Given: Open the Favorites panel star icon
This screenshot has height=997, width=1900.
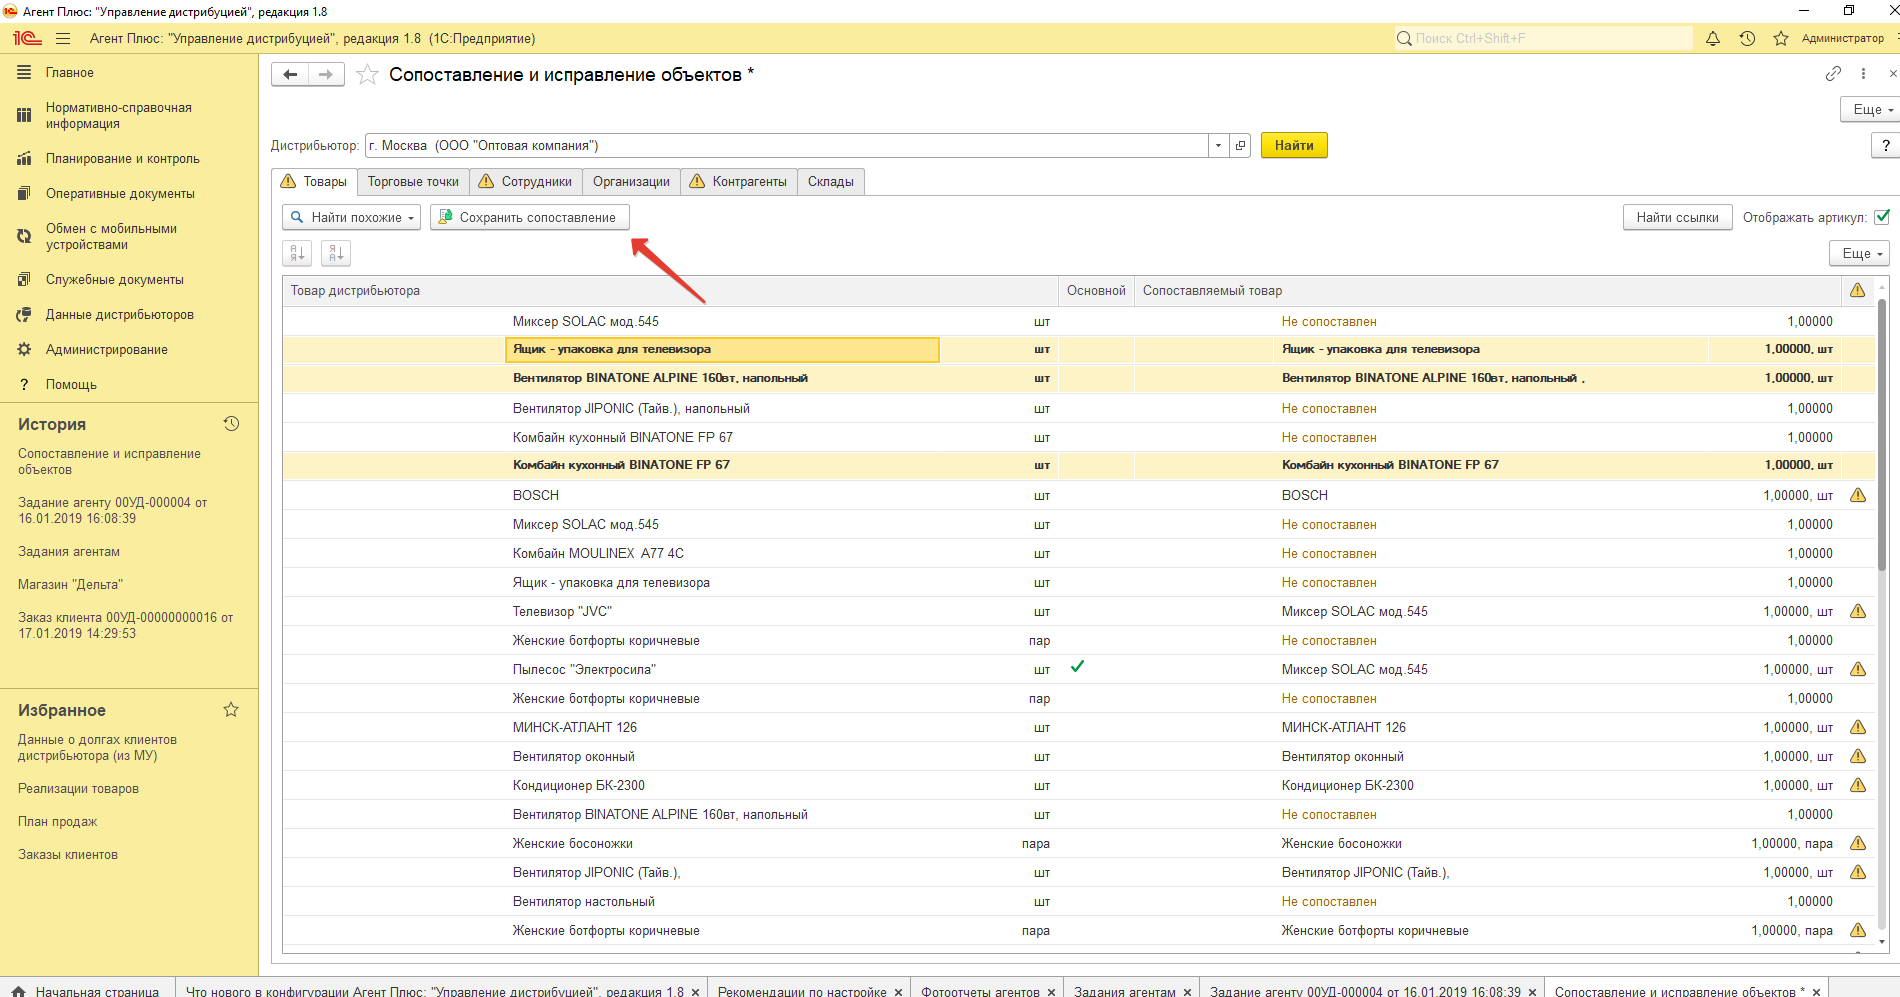Looking at the screenshot, I should [231, 710].
